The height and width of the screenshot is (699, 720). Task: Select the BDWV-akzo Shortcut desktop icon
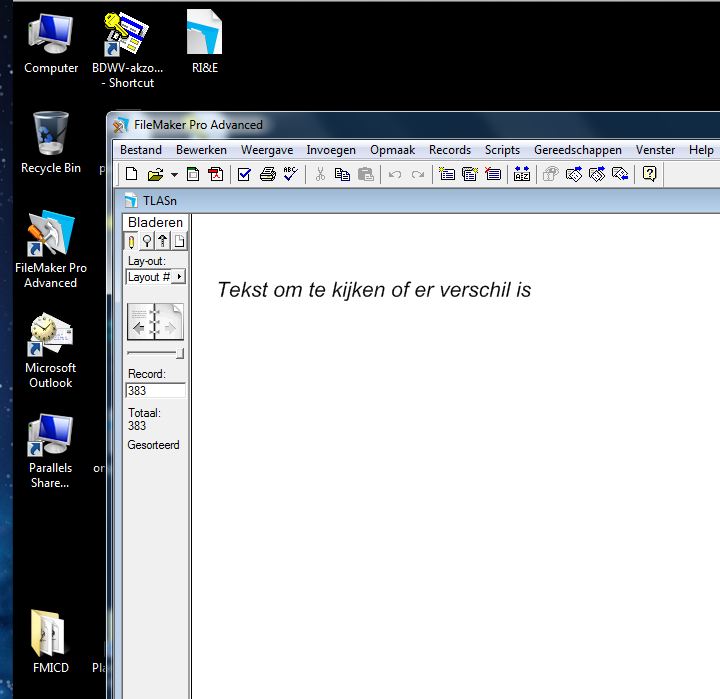127,51
